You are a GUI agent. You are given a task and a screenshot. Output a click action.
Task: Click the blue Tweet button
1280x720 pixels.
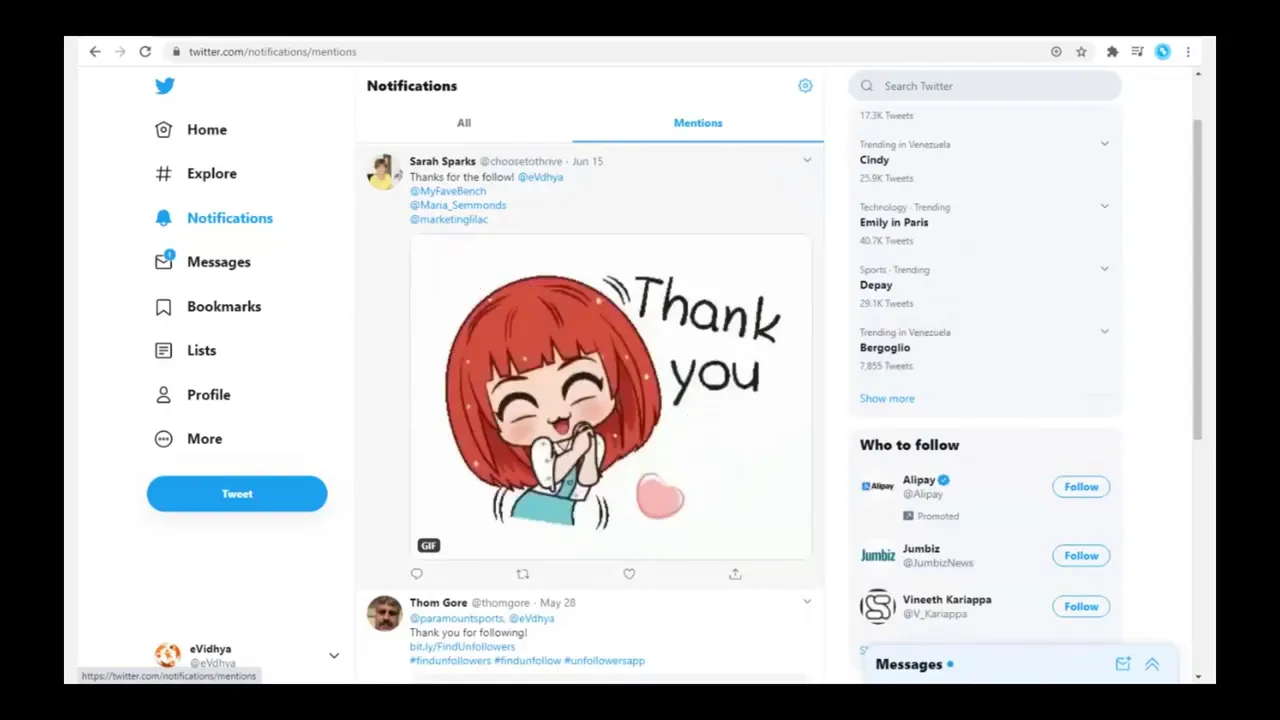pos(237,494)
